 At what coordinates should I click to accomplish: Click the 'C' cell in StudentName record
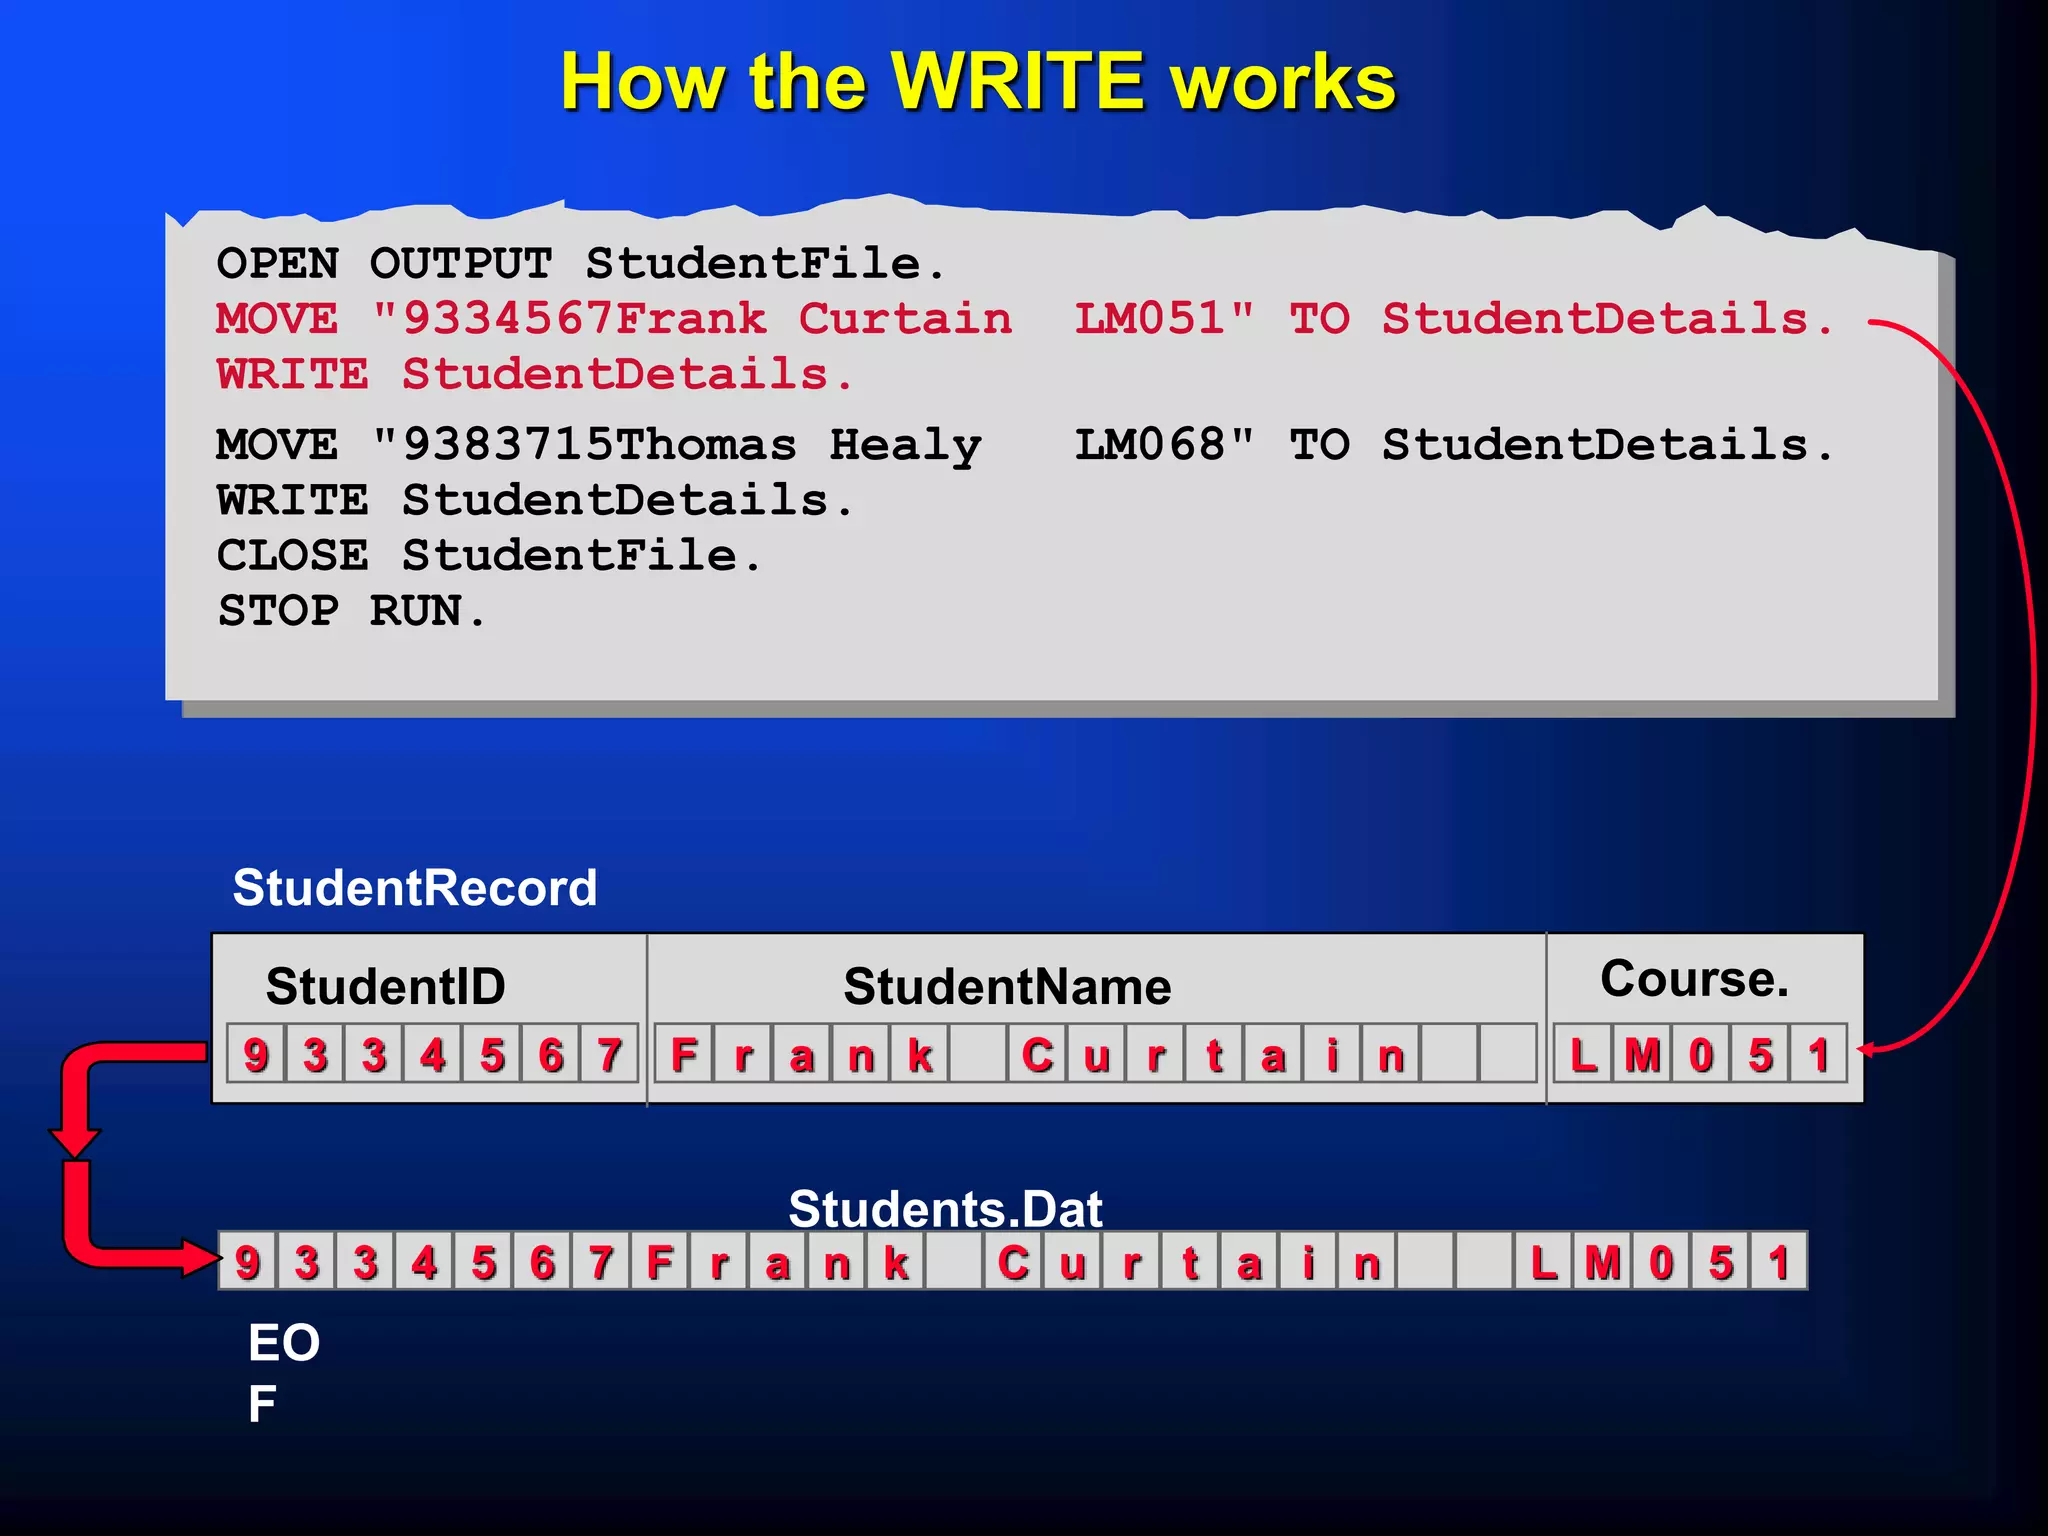tap(1037, 1054)
